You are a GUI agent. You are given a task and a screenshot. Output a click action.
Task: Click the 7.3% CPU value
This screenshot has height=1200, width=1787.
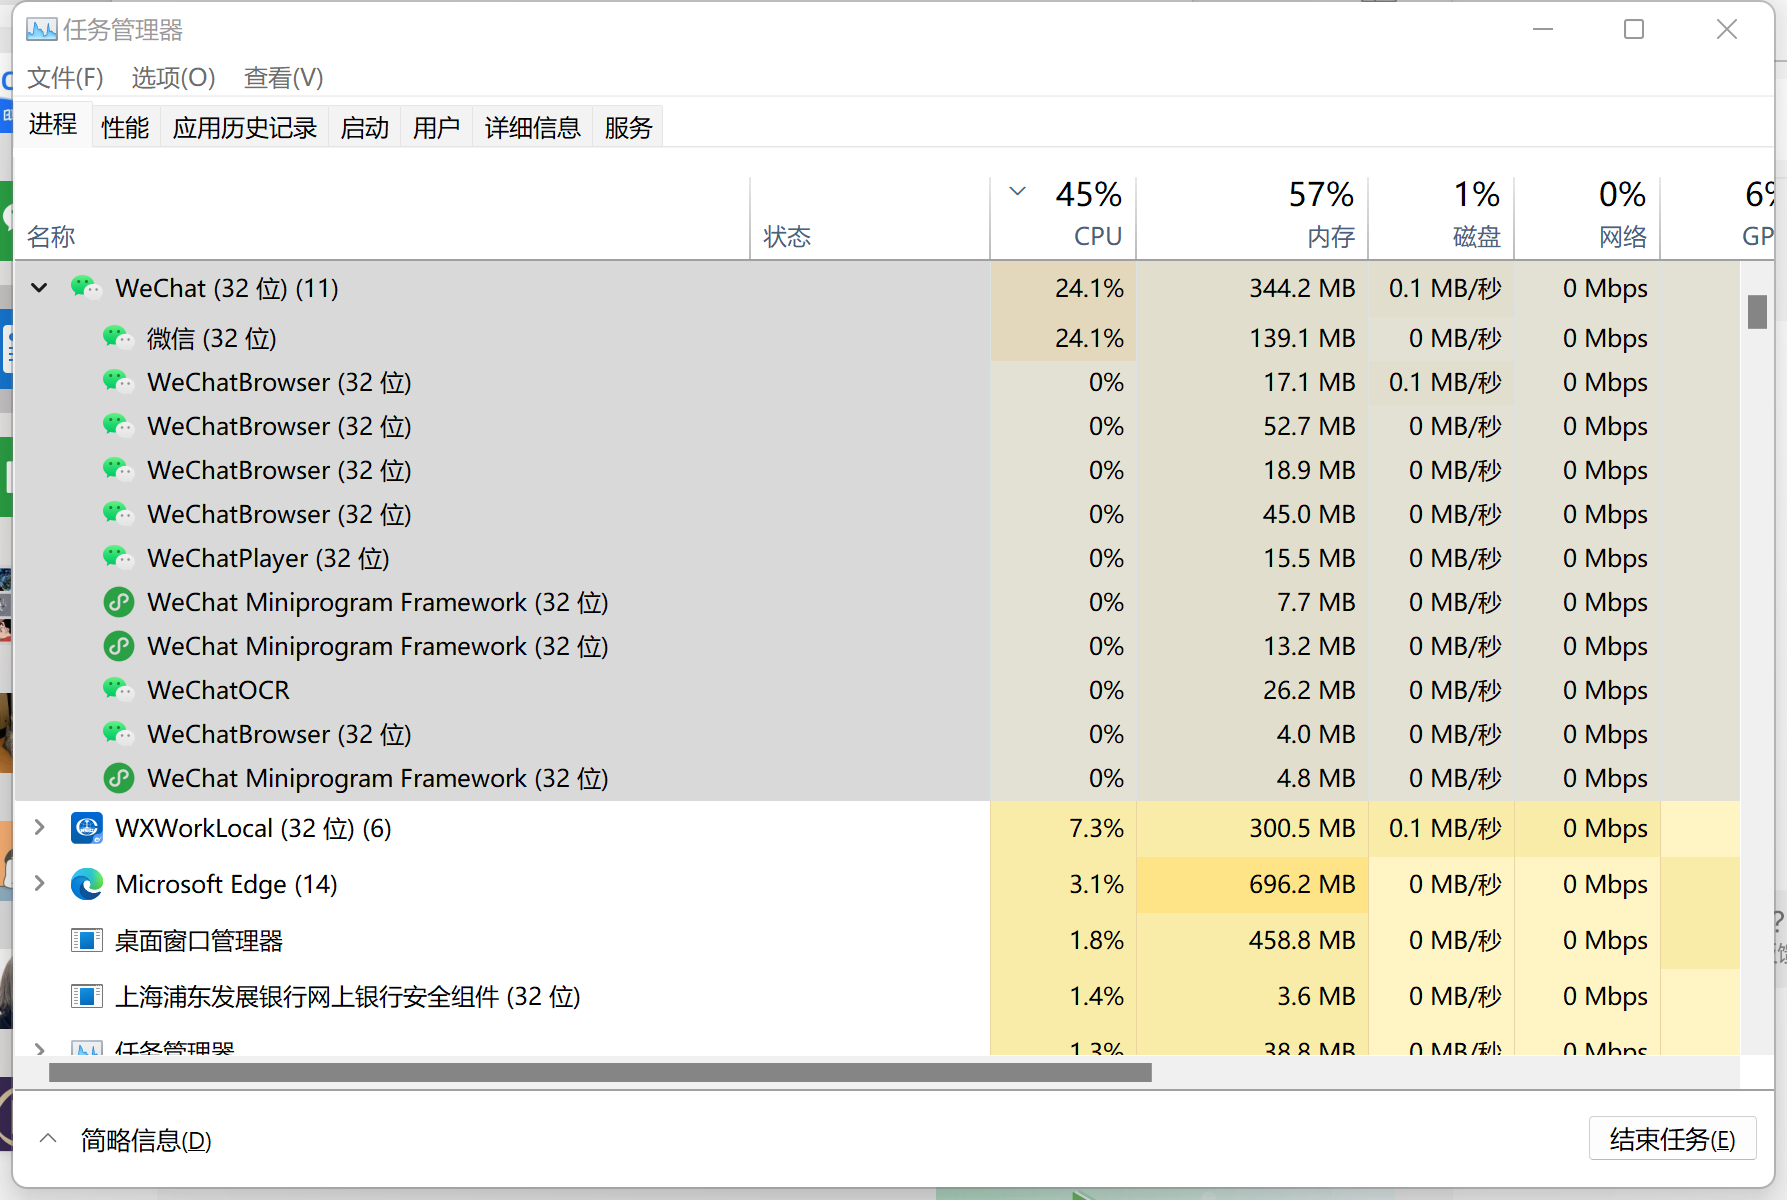[x=1096, y=828]
